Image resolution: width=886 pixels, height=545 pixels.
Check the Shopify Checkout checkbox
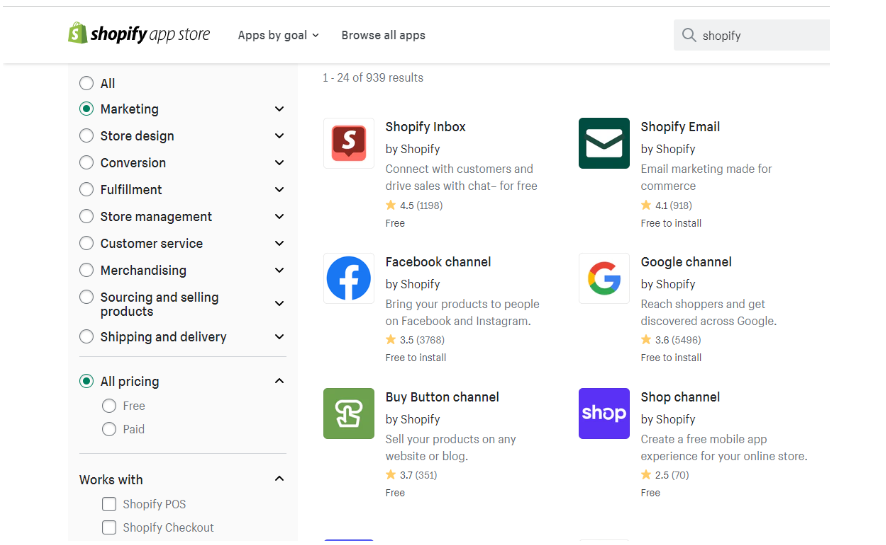[109, 527]
